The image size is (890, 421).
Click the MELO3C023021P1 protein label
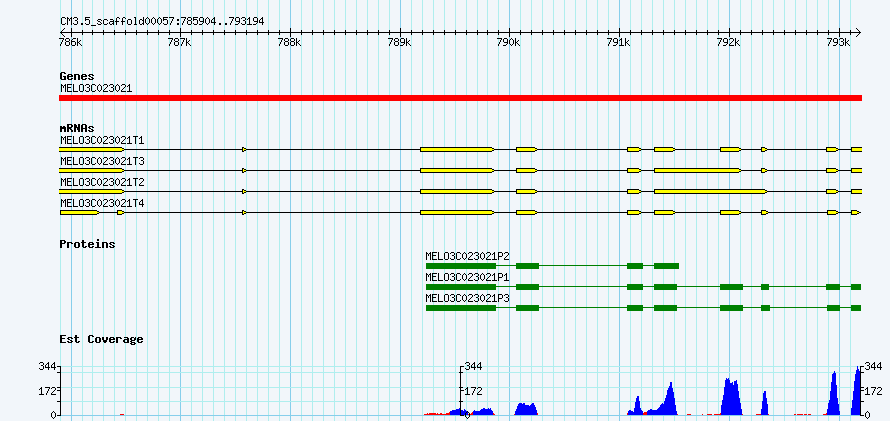pos(467,277)
